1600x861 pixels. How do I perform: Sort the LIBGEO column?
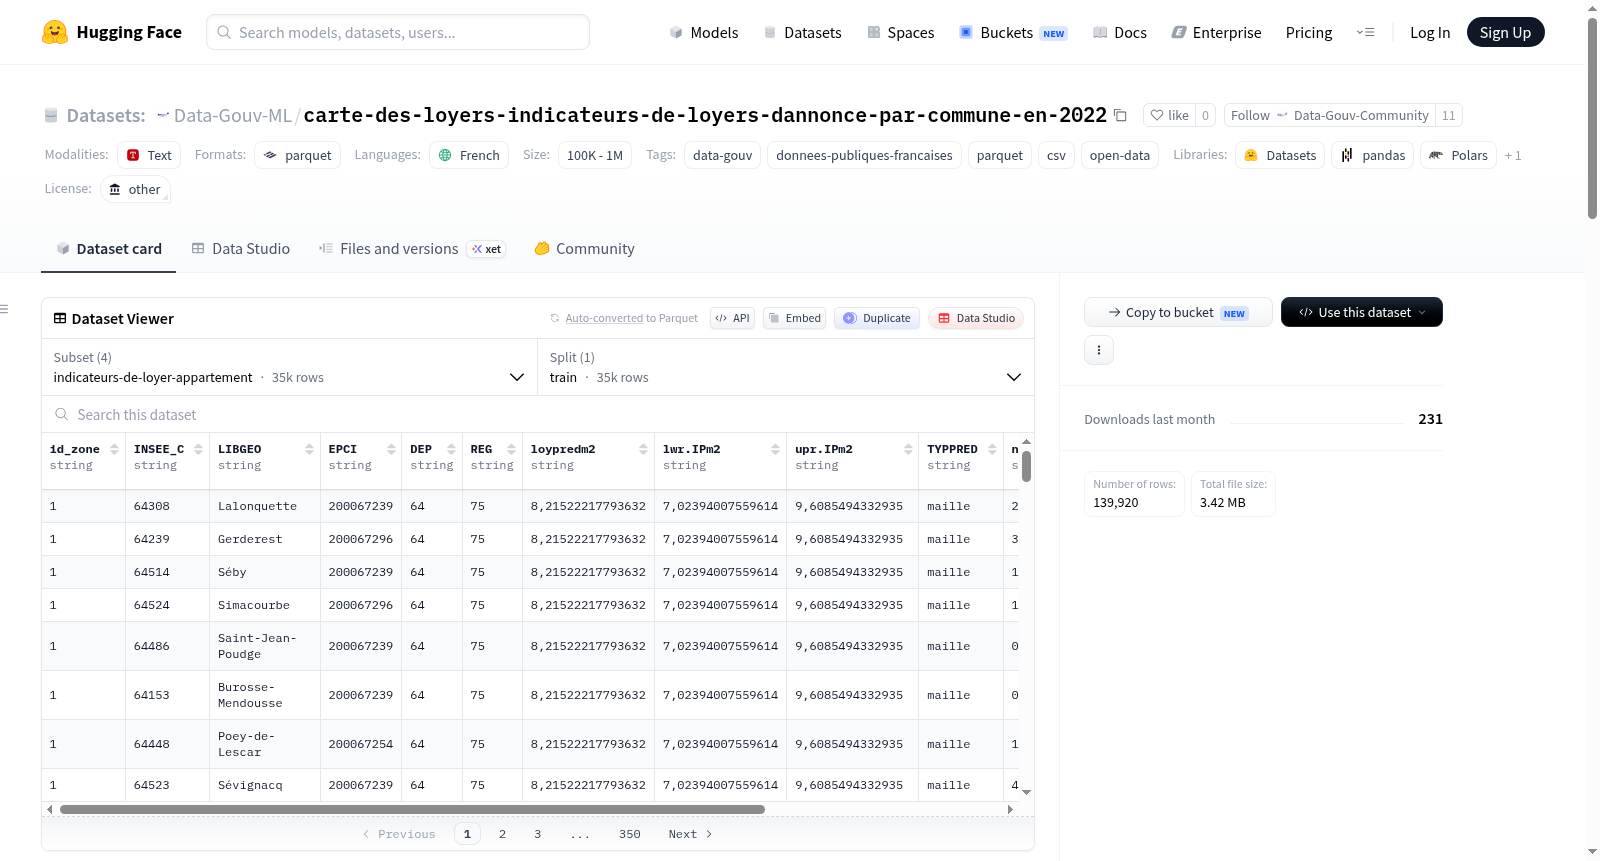(x=309, y=449)
